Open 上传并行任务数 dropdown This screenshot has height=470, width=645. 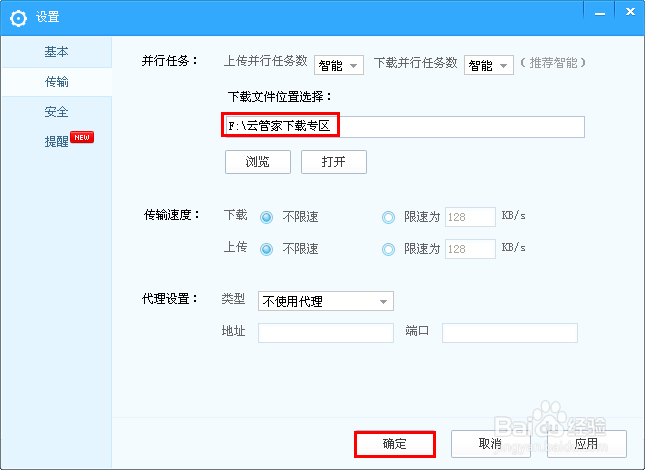pyautogui.click(x=339, y=65)
